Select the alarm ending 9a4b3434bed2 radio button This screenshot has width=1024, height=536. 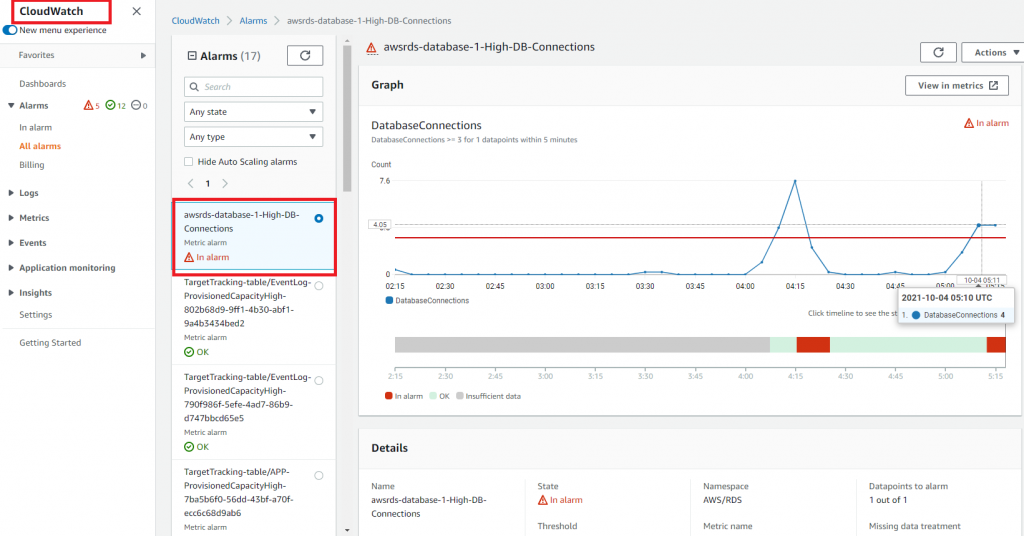click(319, 285)
